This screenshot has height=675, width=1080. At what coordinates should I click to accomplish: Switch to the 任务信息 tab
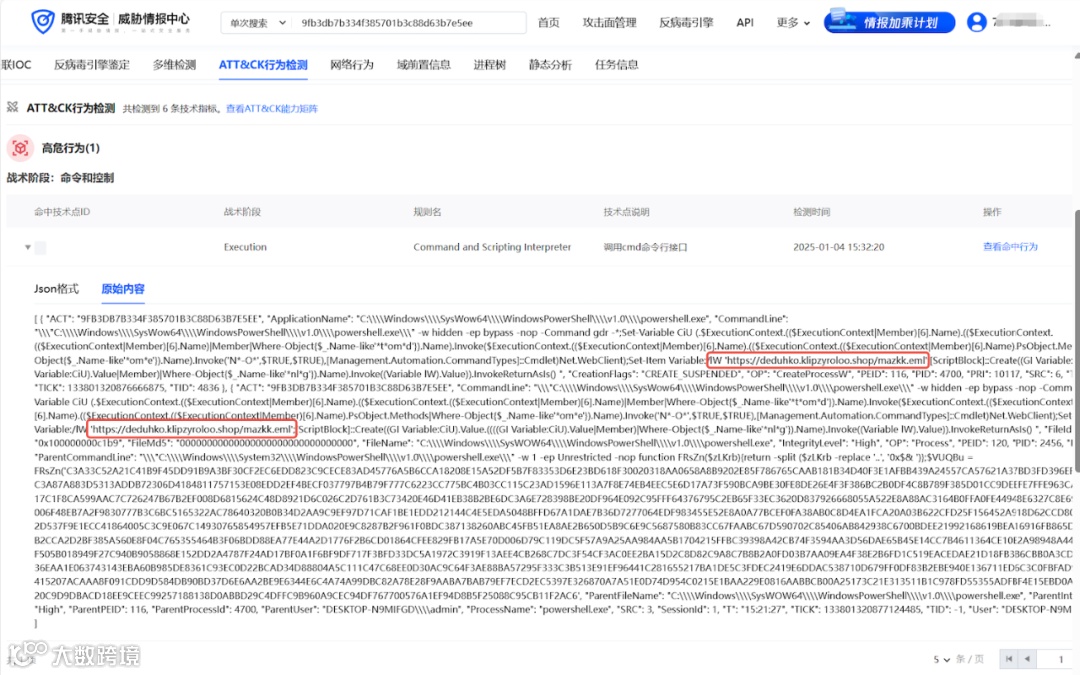click(616, 65)
